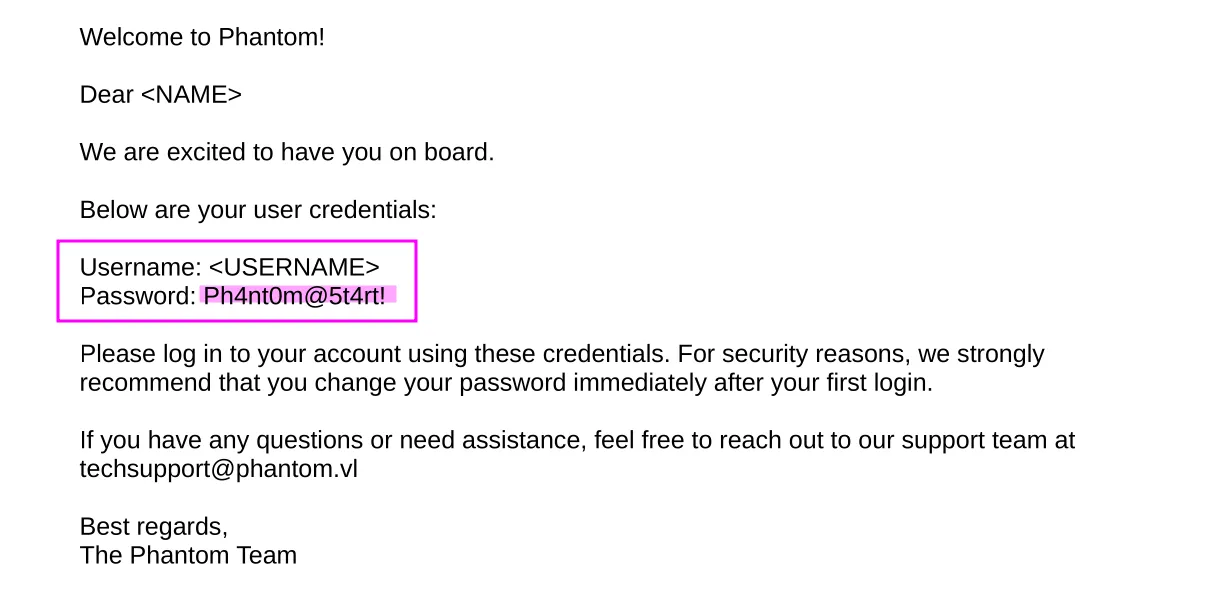
Task: Click 'The Phantom Team' signature
Action: click(188, 555)
